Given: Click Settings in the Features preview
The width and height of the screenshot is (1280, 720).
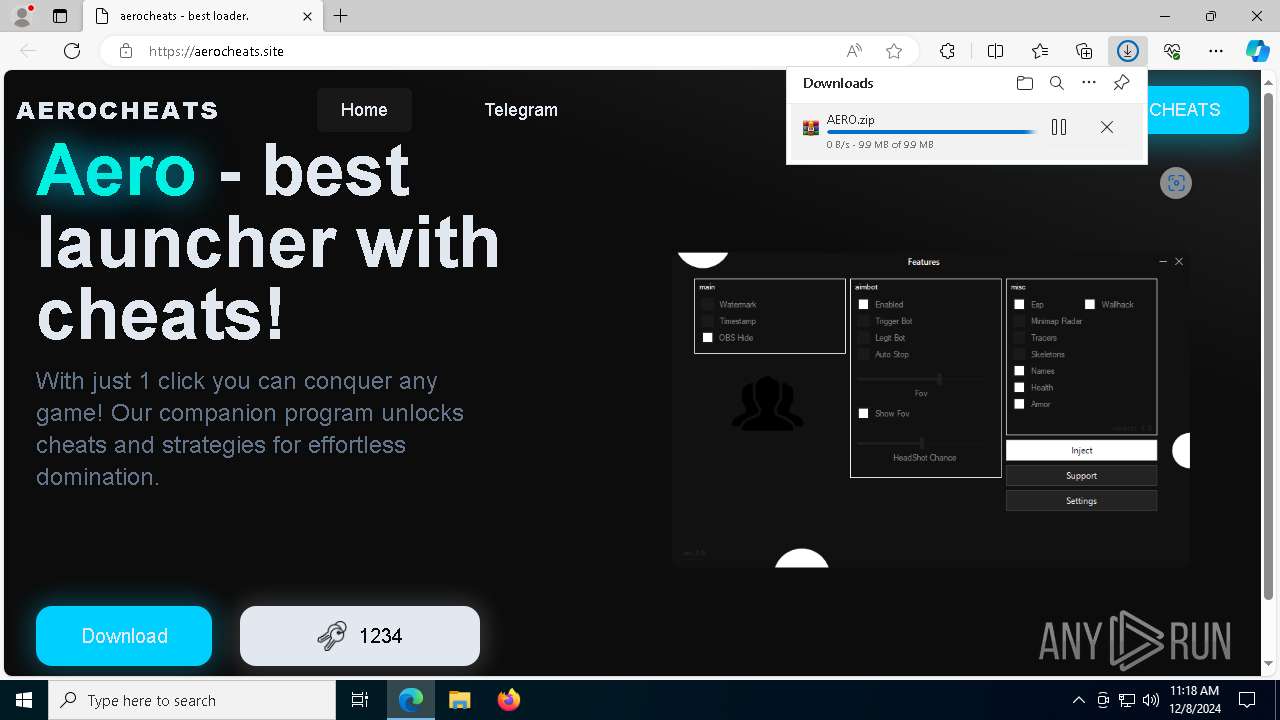Looking at the screenshot, I should 1081,501.
